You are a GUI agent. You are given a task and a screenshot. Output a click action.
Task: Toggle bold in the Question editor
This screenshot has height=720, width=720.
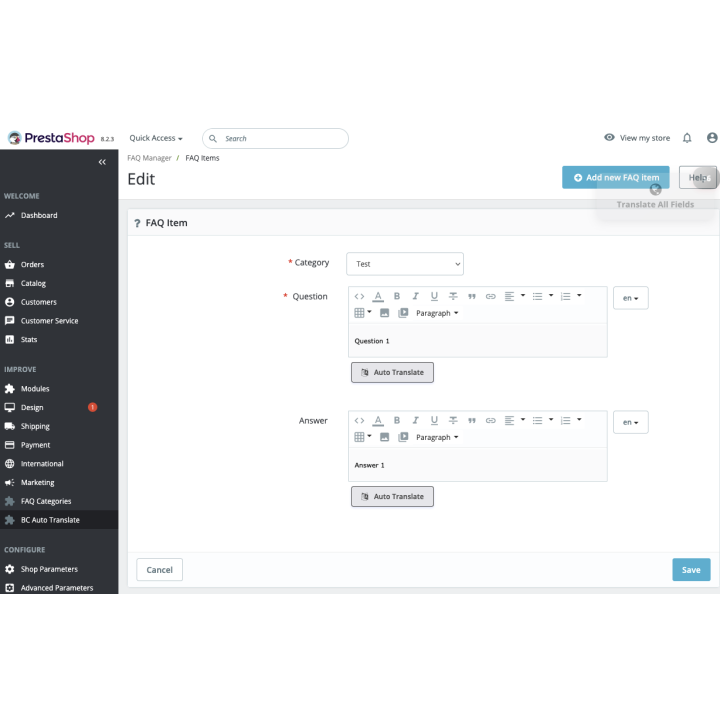click(397, 296)
